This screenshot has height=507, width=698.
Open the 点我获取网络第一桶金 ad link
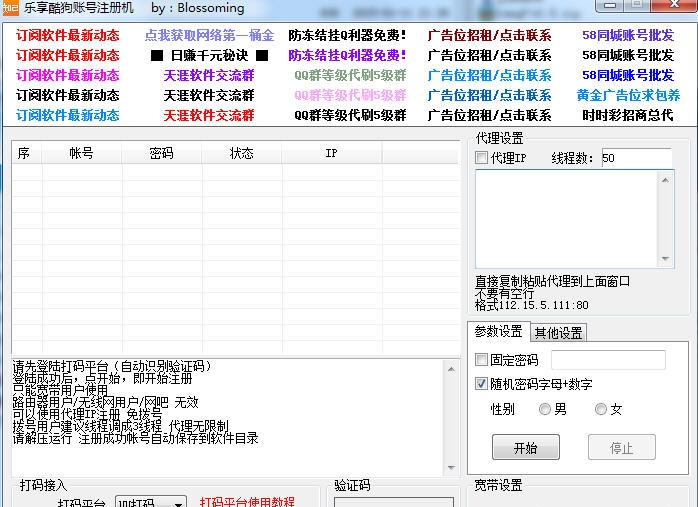(209, 35)
